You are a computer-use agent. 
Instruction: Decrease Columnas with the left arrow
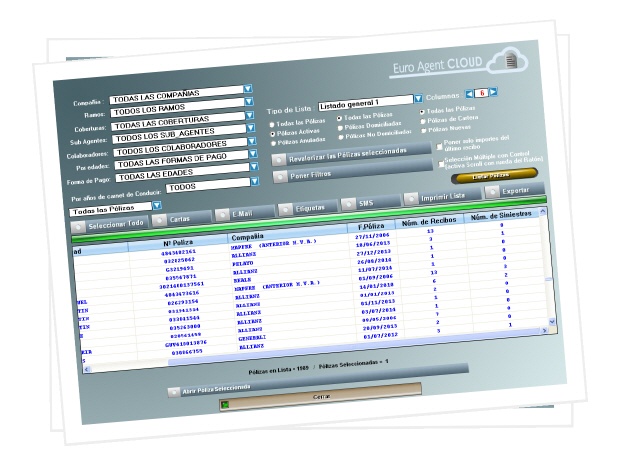[469, 94]
